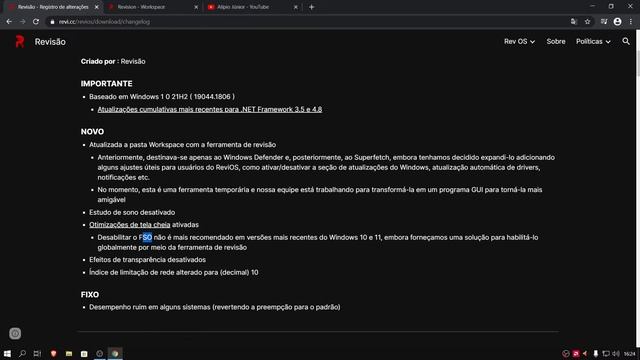This screenshot has width=640, height=360.
Task: Click 'Criado por : Revisão' line
Action: 113,61
